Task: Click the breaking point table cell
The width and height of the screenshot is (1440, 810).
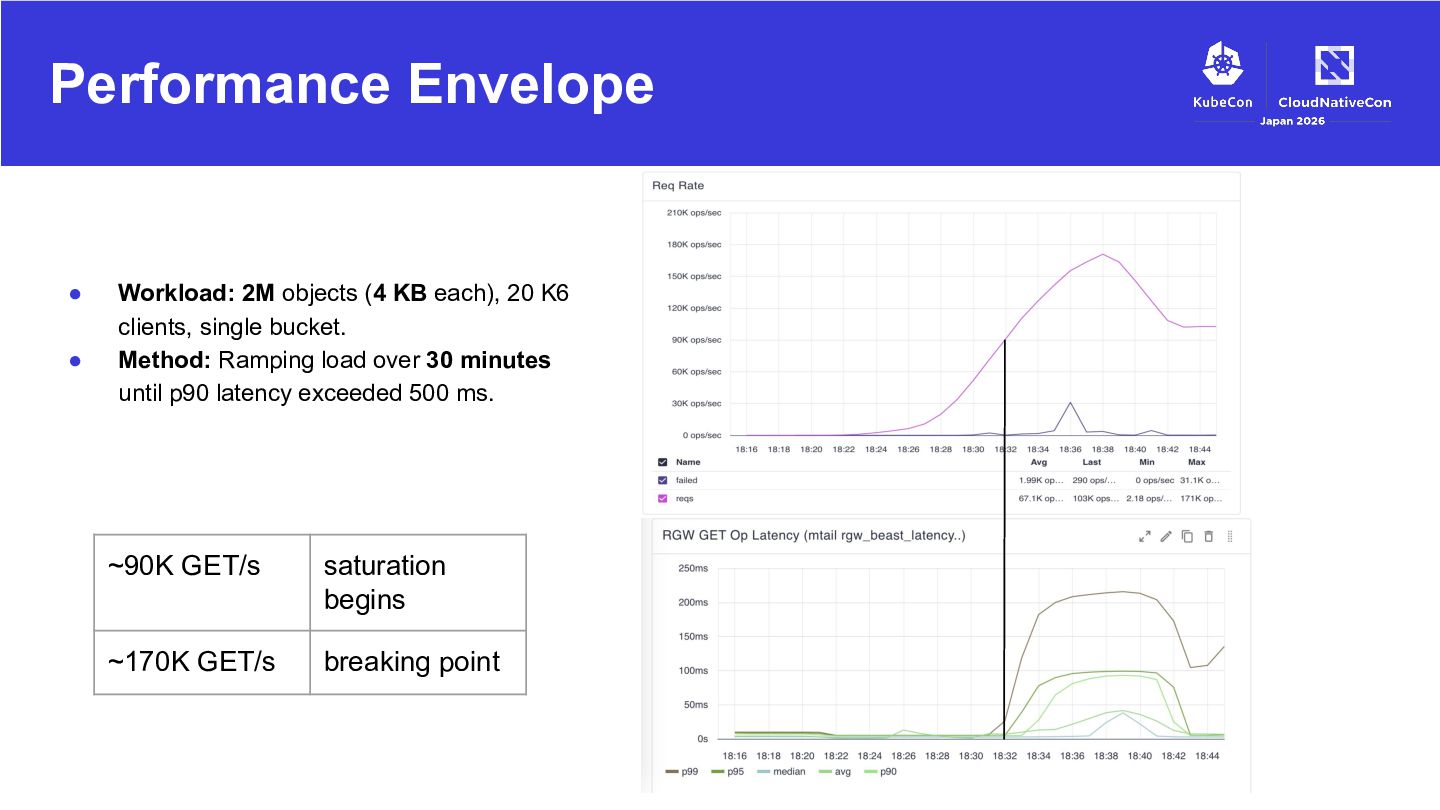Action: pos(418,662)
